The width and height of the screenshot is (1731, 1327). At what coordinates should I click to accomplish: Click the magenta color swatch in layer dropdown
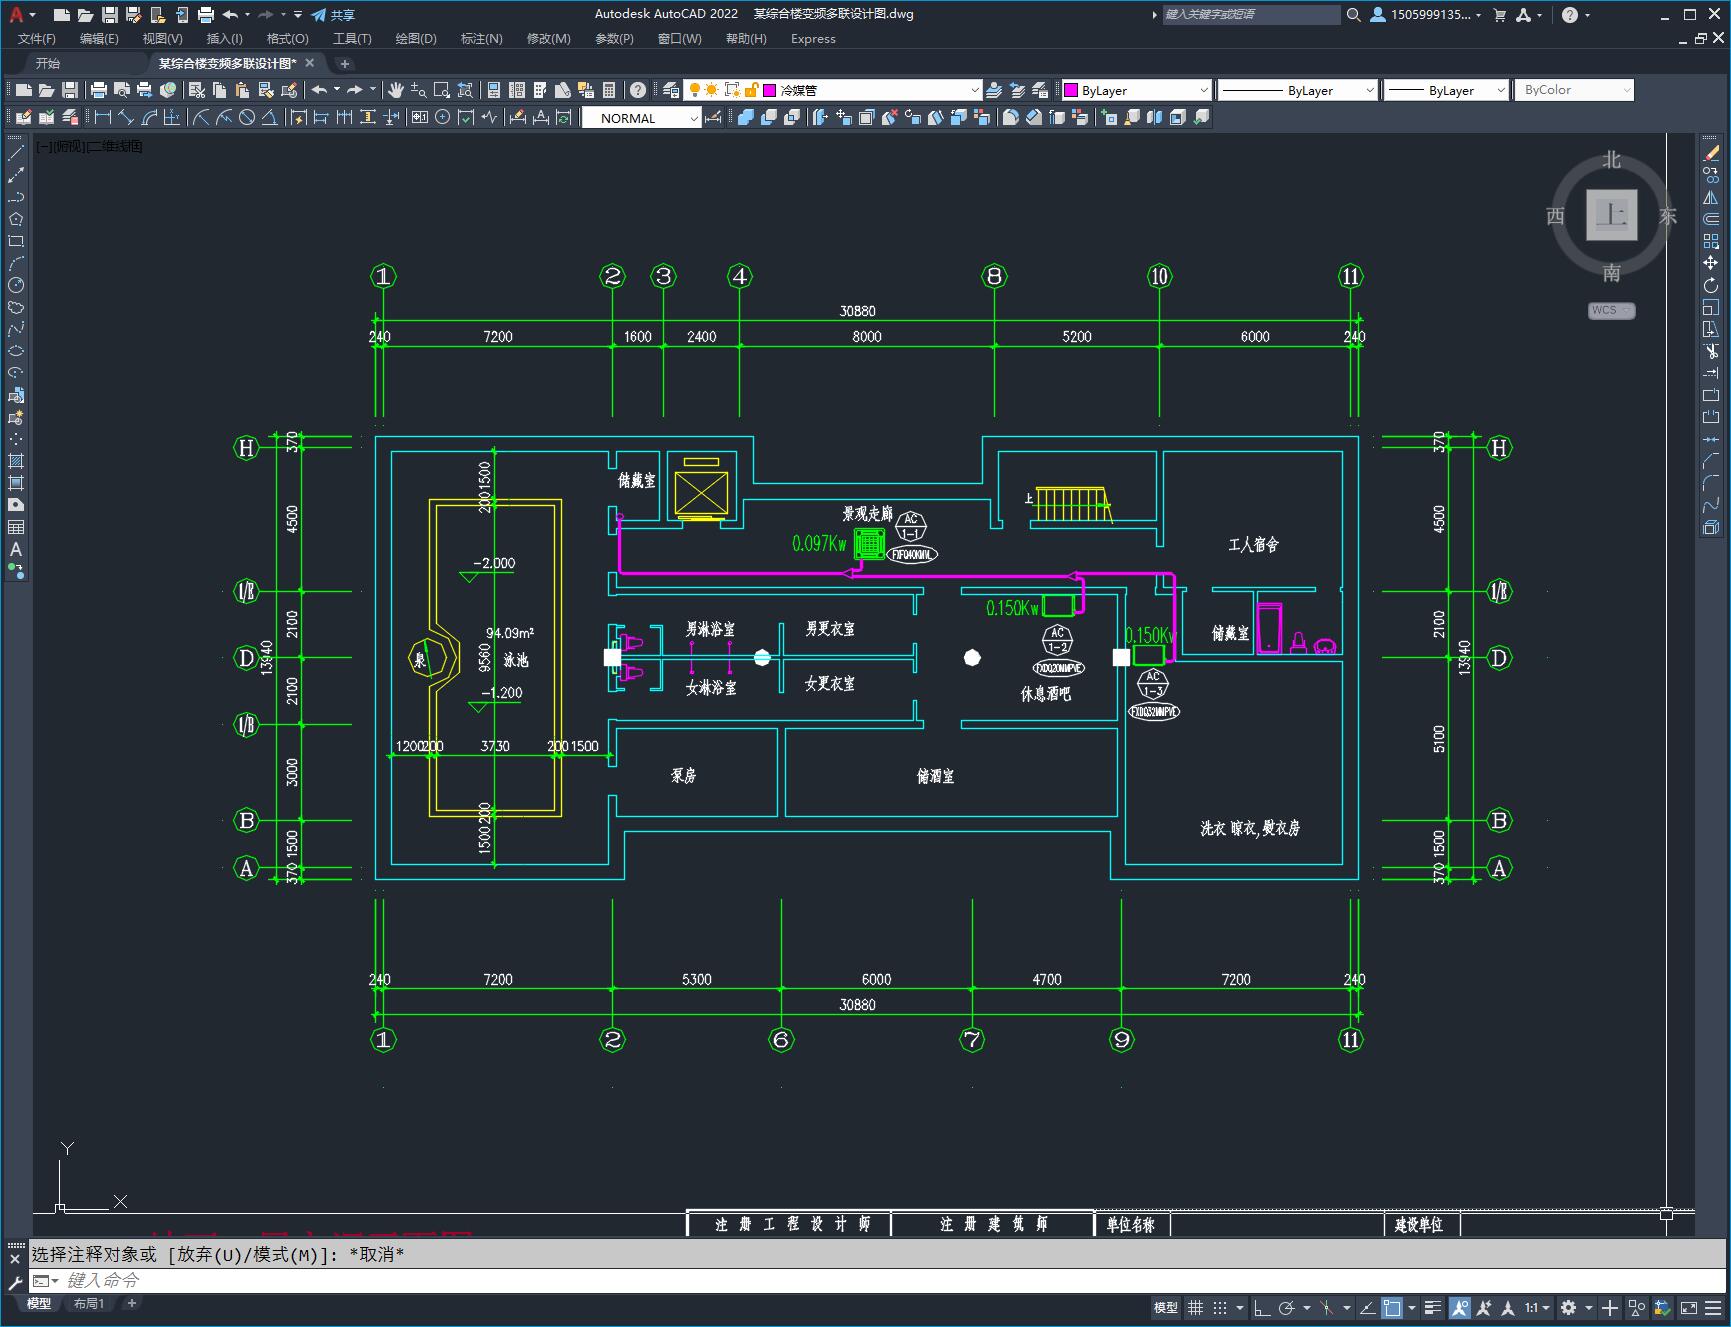point(770,90)
